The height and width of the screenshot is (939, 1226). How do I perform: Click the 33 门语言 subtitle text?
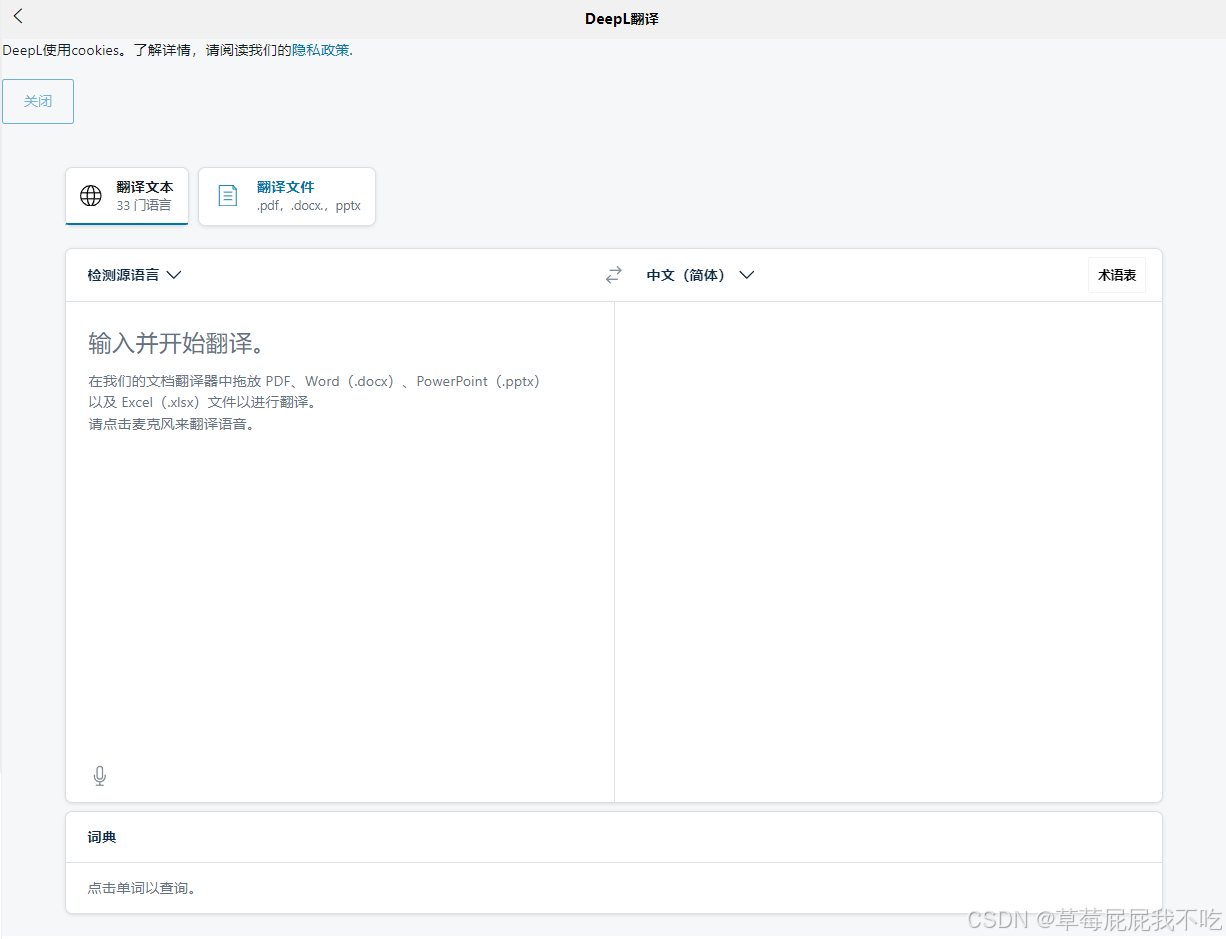tap(144, 205)
